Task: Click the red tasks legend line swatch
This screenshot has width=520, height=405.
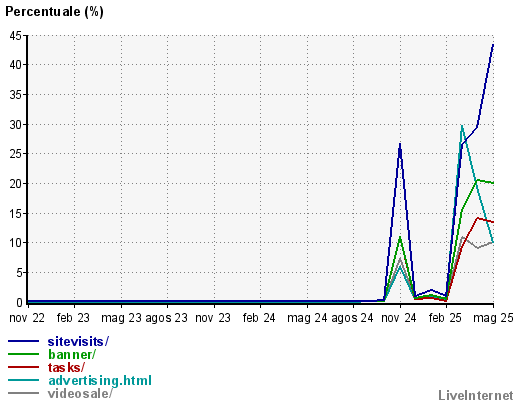Action: [23, 367]
